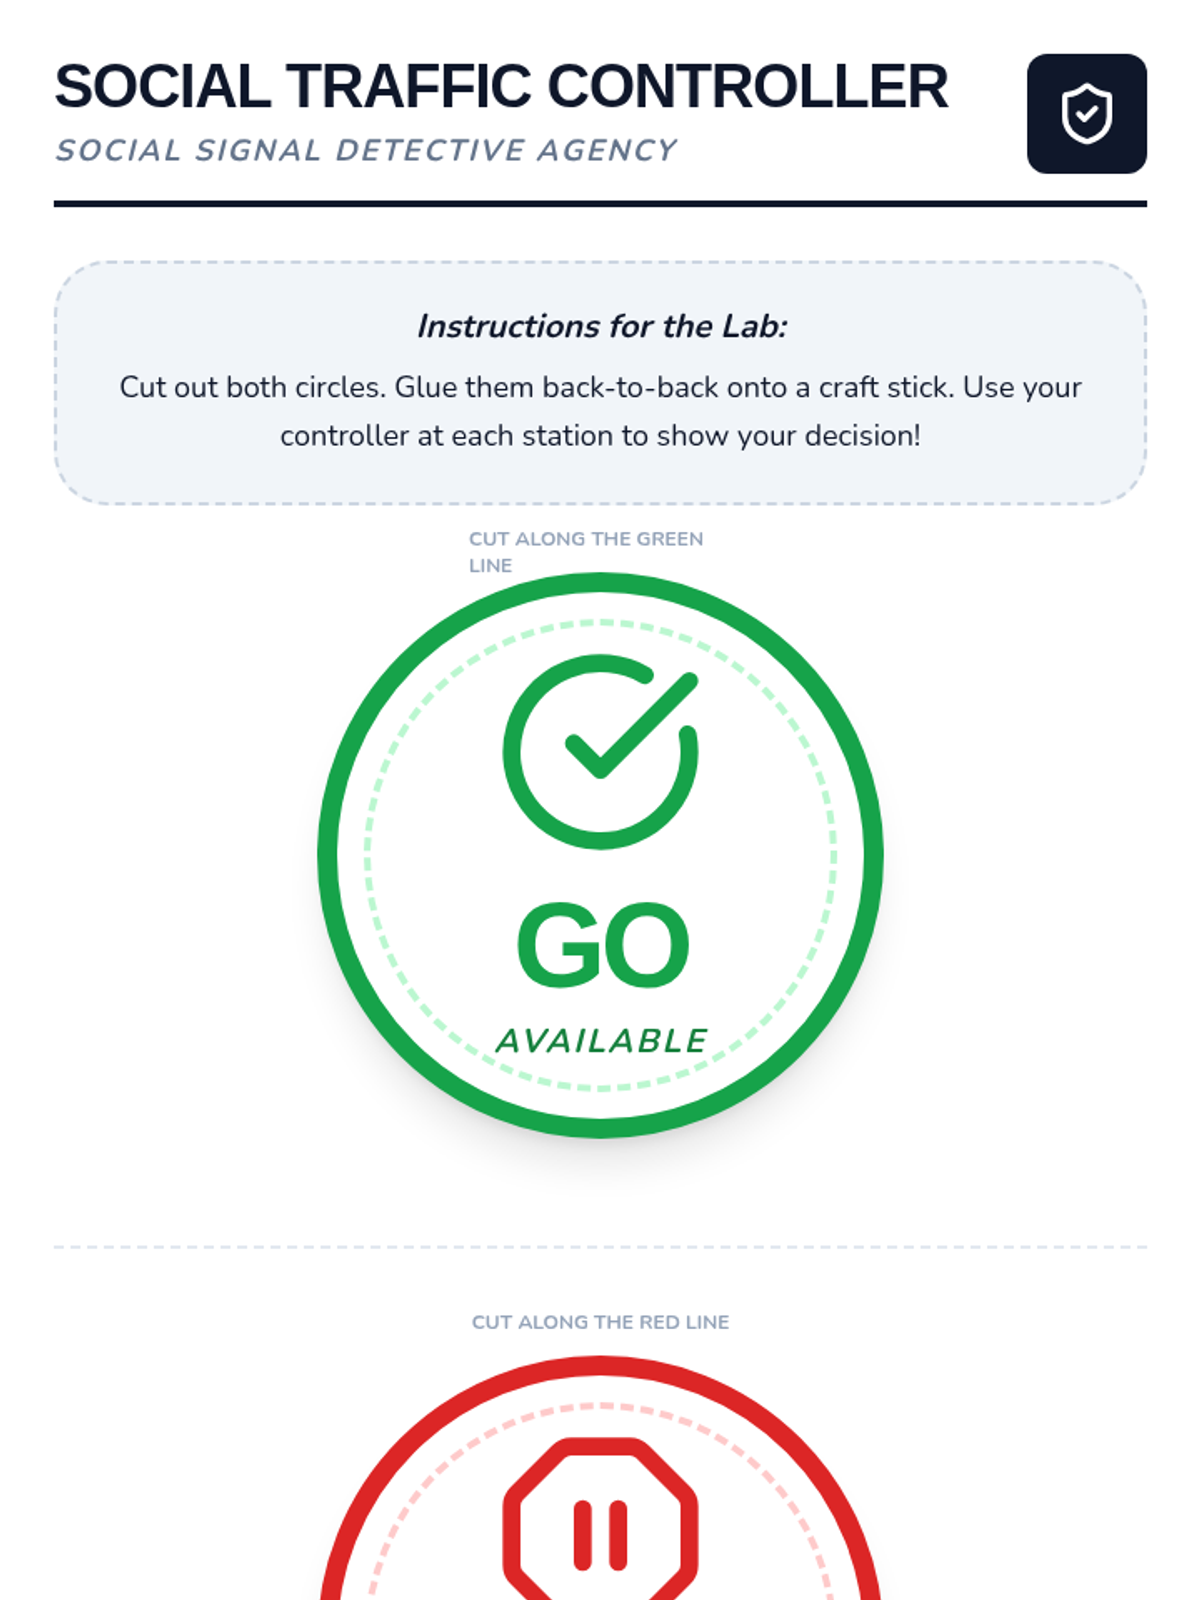Click the Cut Along The Red Line label

(600, 1322)
